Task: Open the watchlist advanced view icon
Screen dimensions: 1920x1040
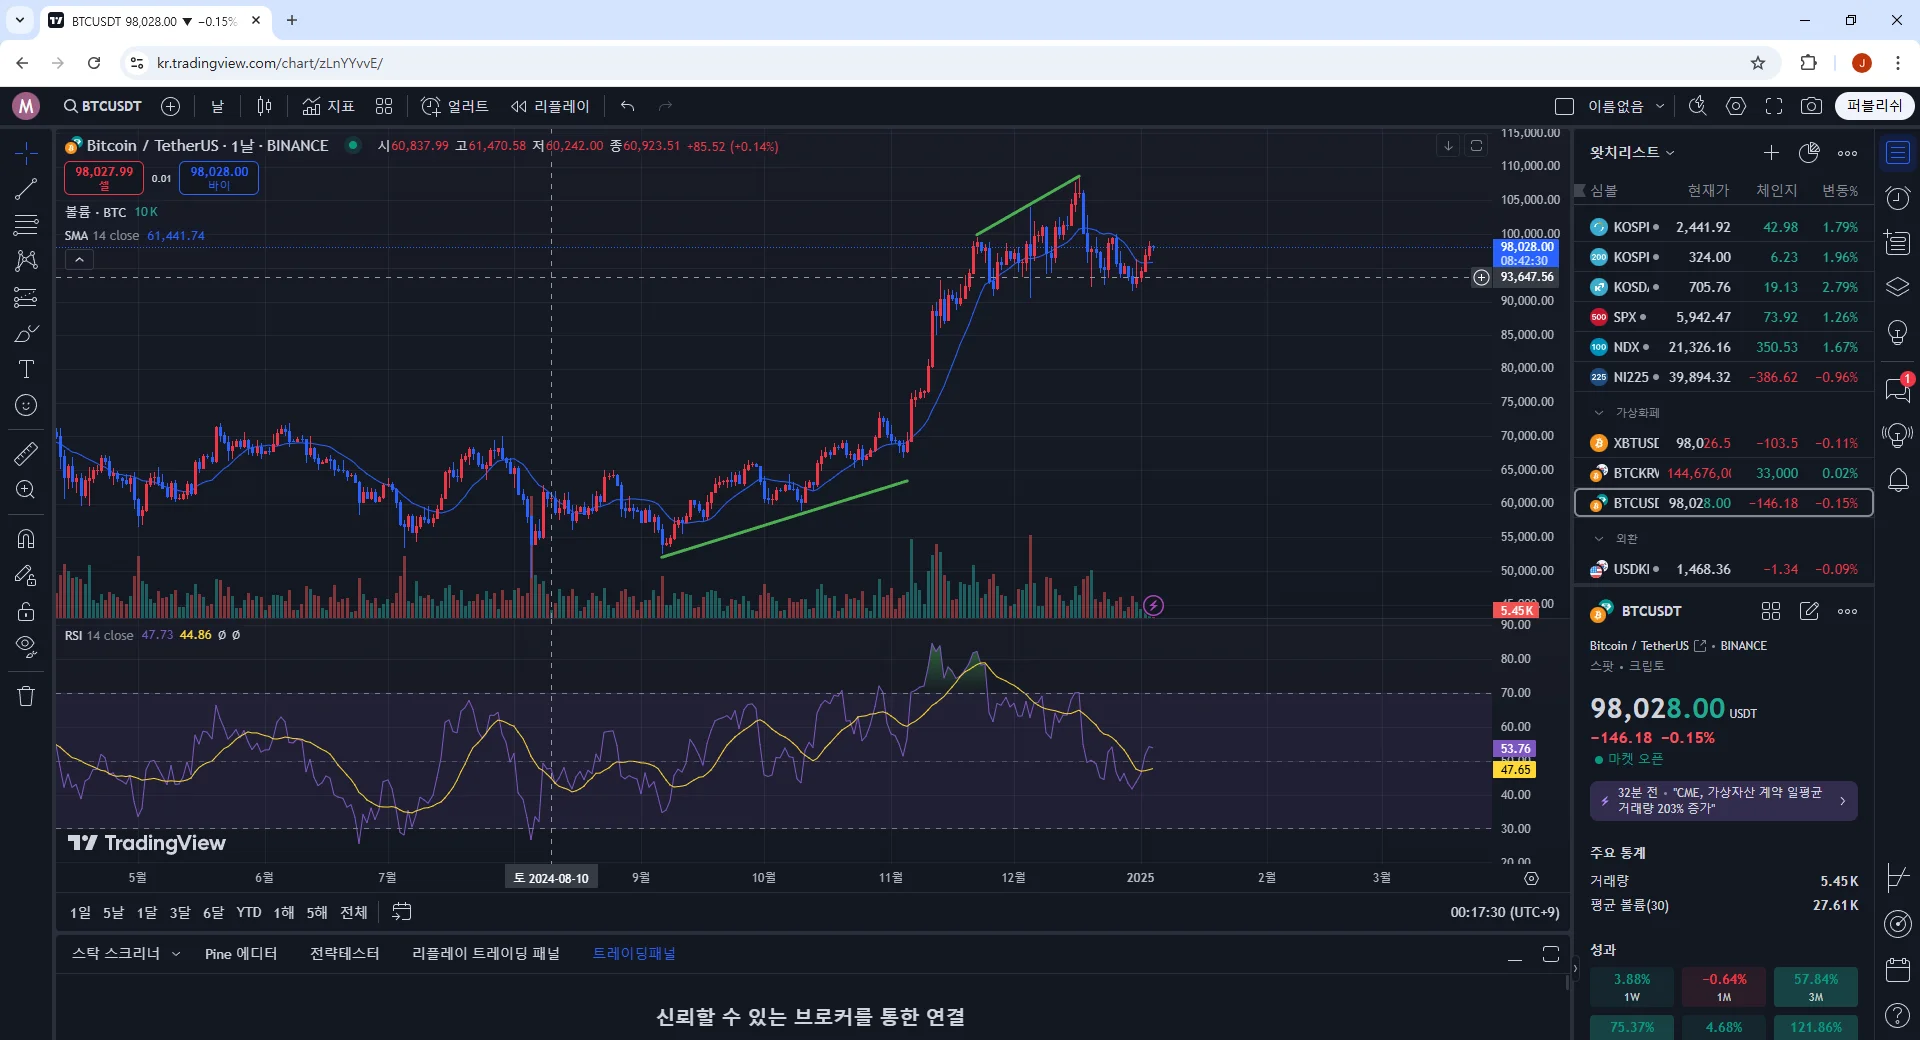Action: [1809, 153]
